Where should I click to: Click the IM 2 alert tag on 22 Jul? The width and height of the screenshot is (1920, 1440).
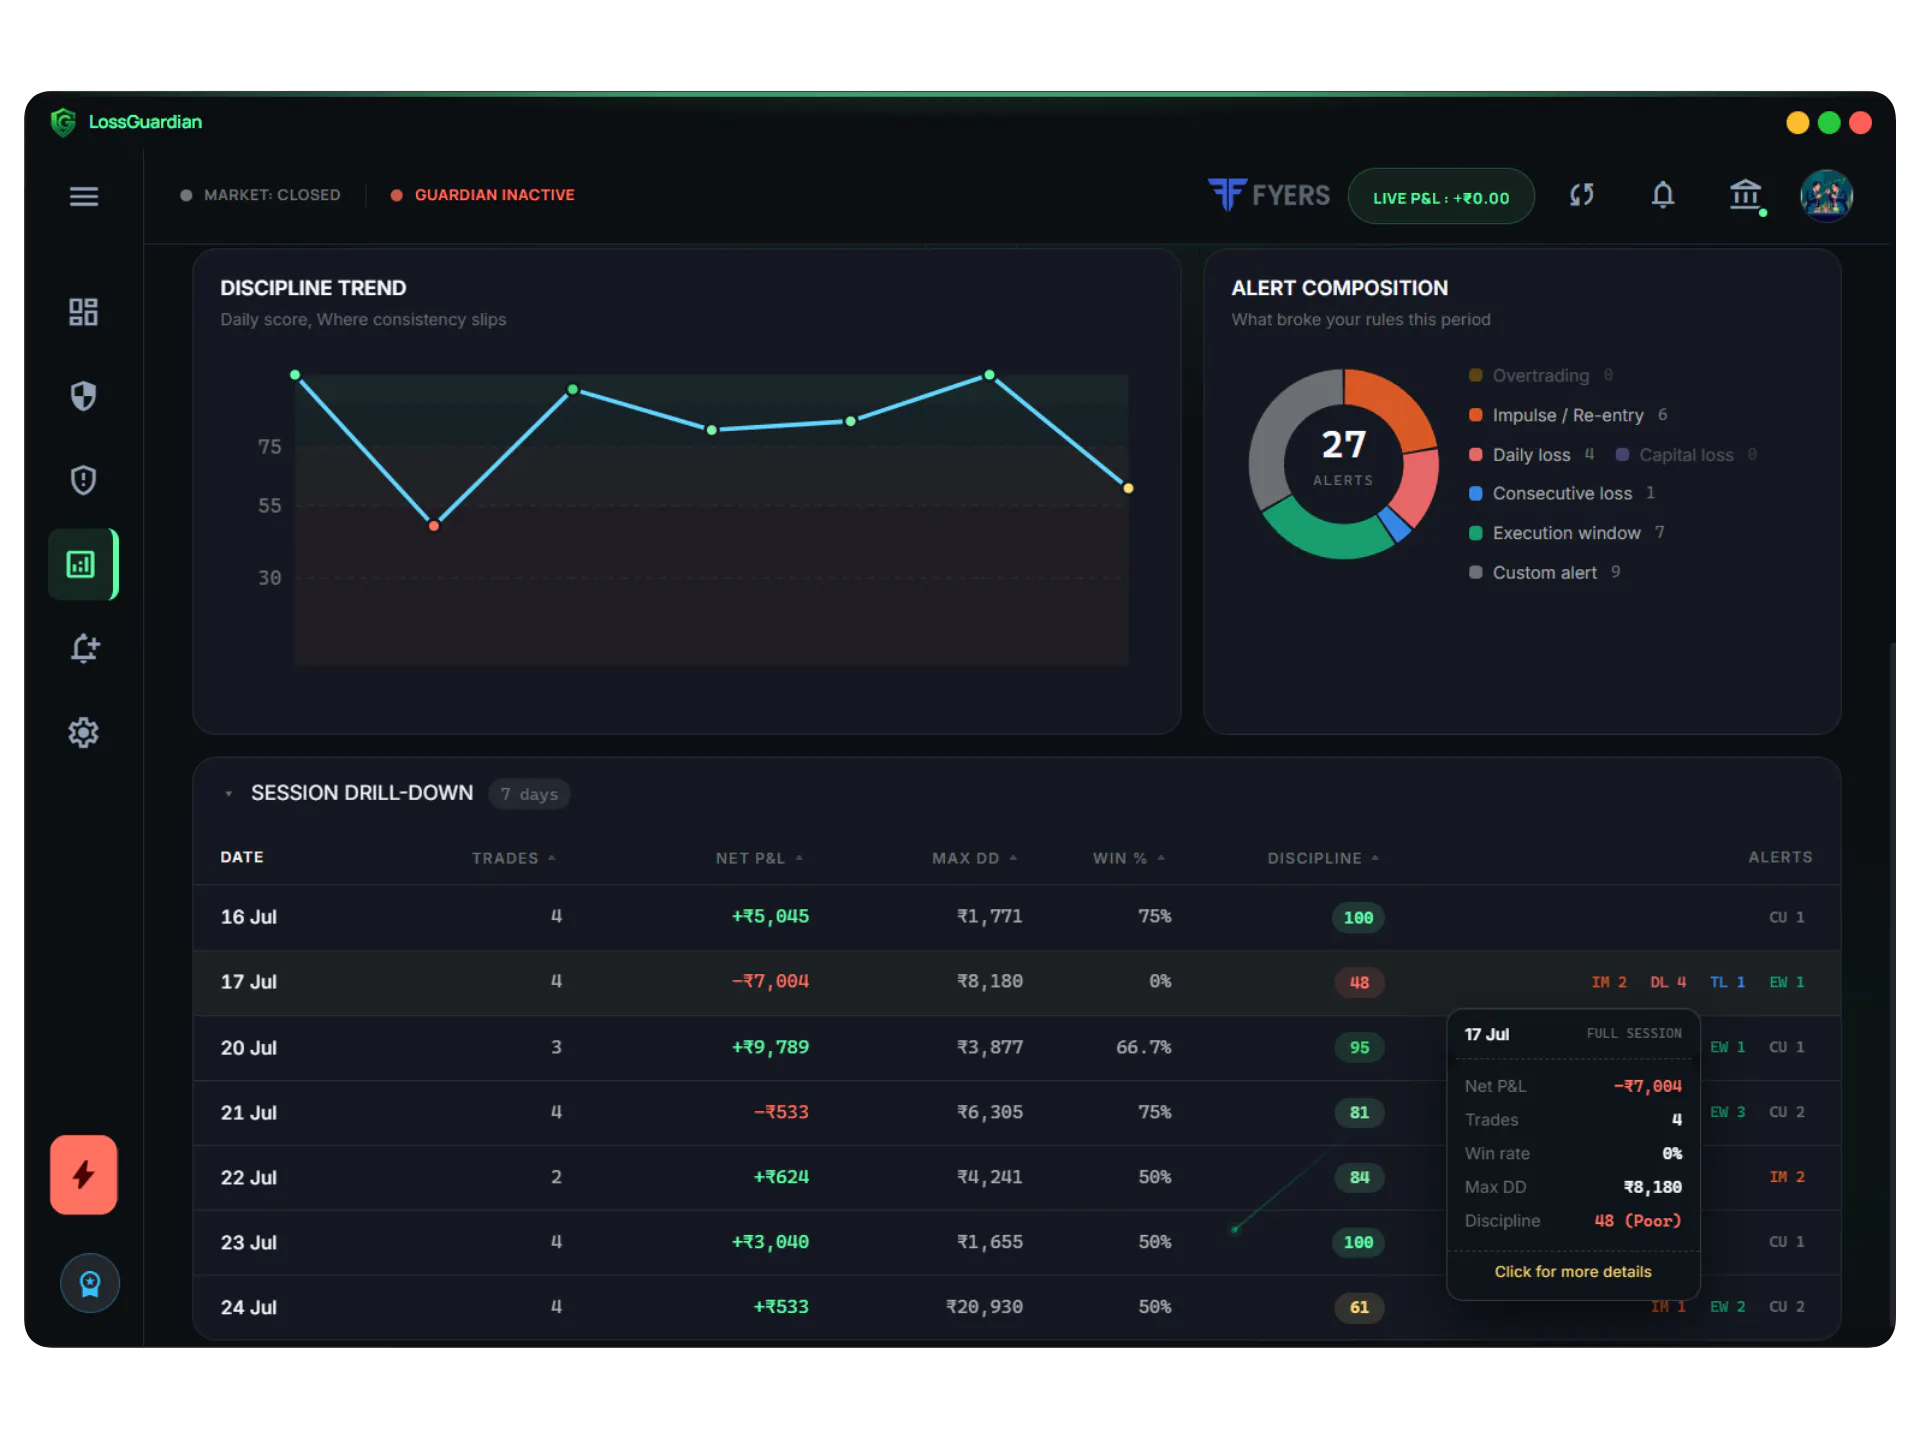tap(1786, 1177)
